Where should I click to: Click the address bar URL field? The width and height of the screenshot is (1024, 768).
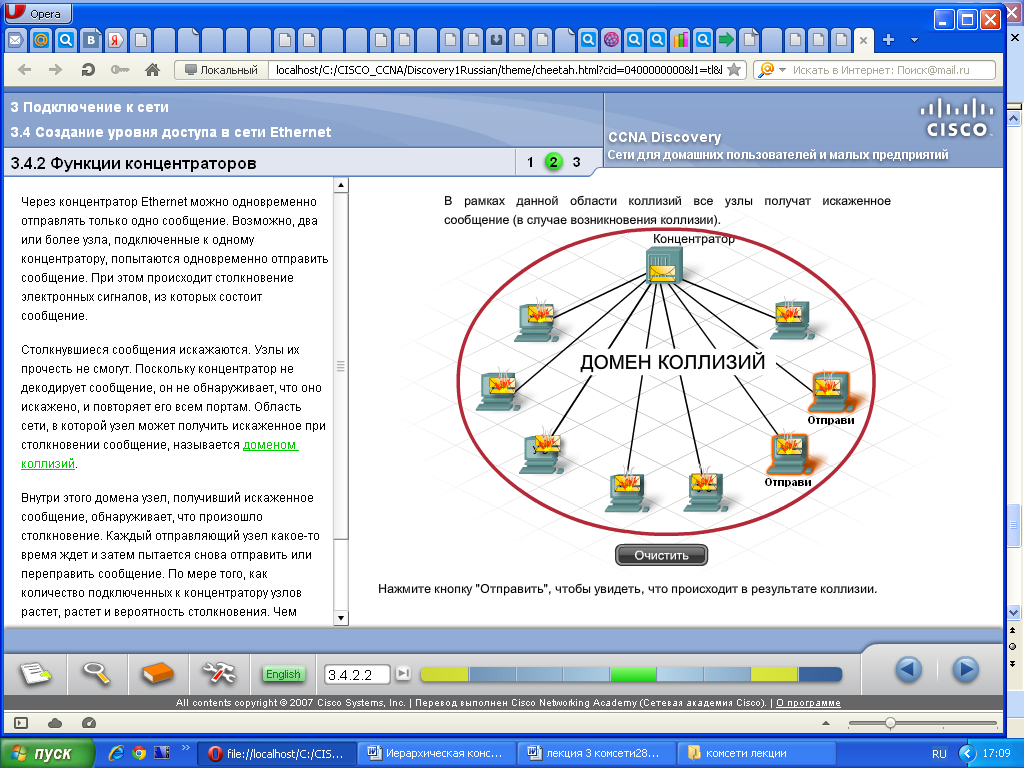pos(498,70)
